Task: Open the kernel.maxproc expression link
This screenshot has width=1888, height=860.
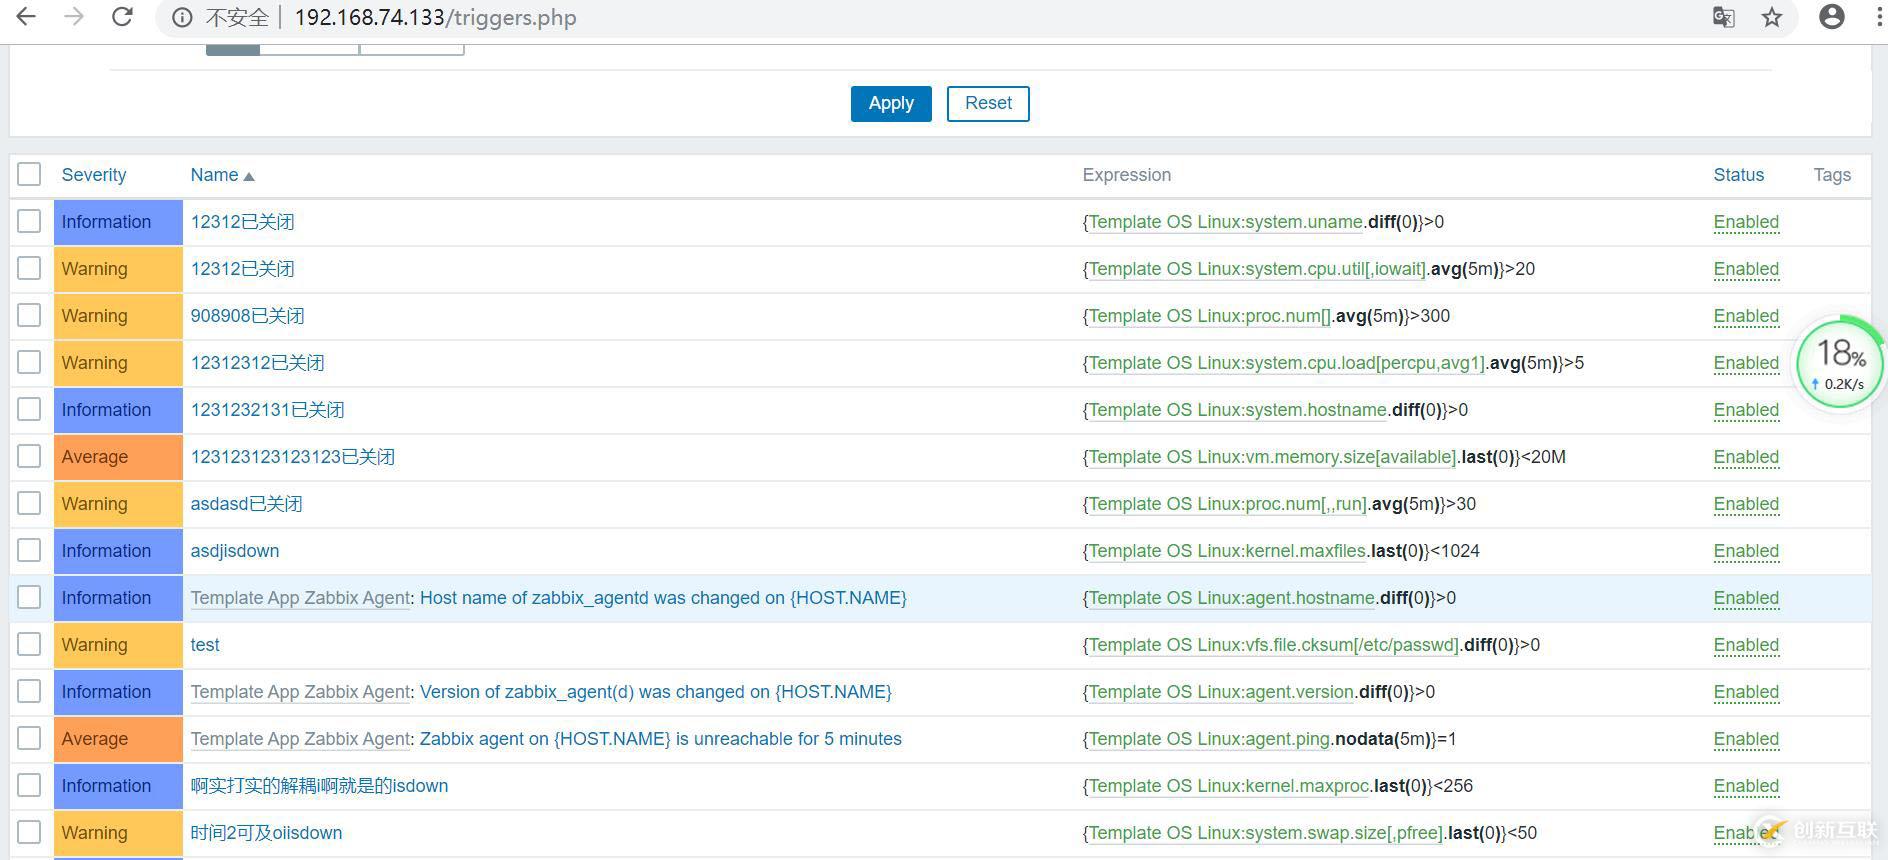Action: coord(1229,786)
